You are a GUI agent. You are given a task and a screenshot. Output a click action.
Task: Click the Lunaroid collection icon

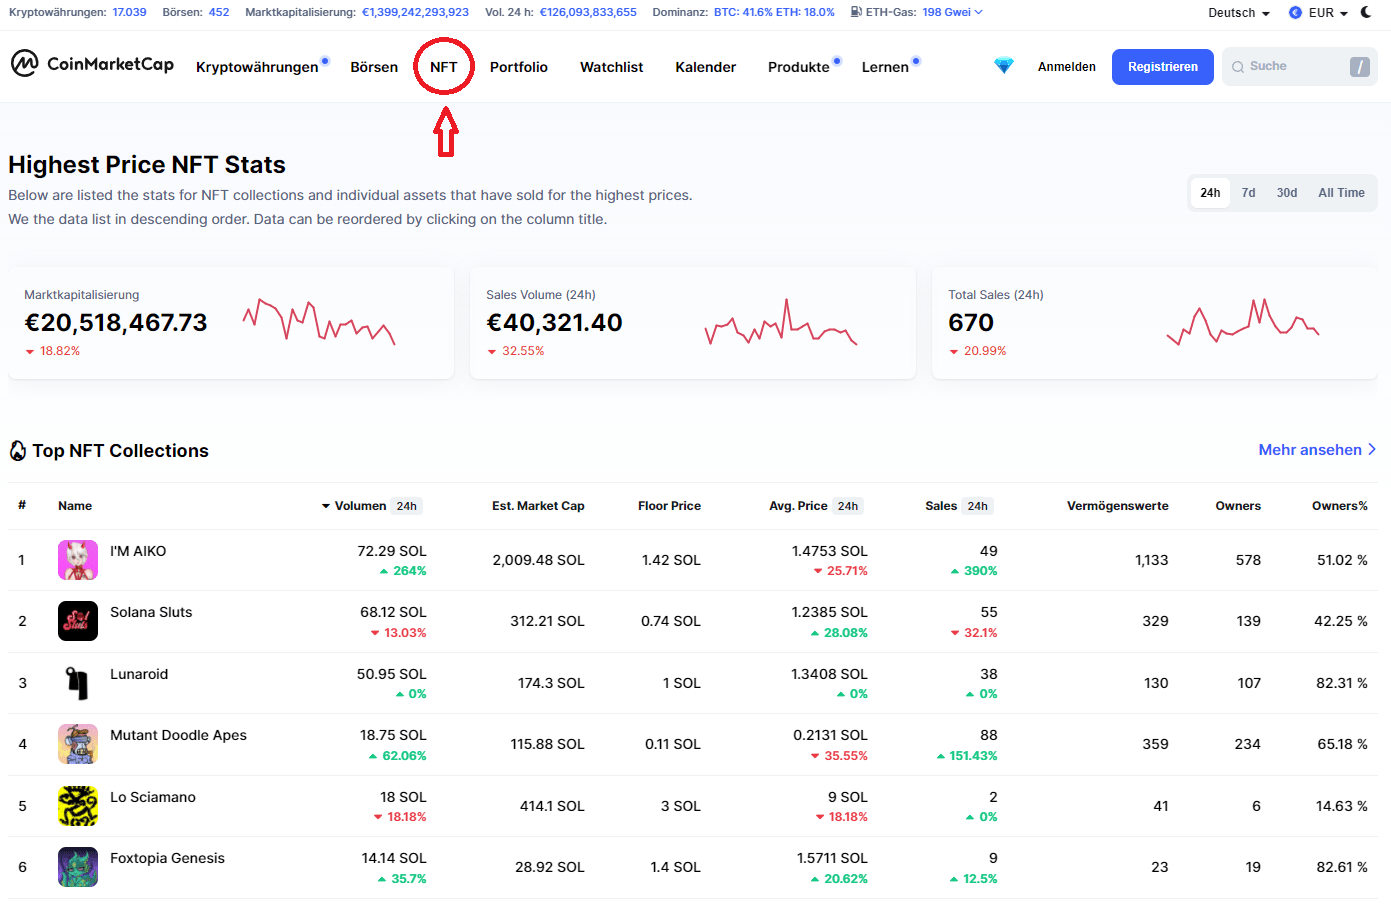[x=78, y=683]
